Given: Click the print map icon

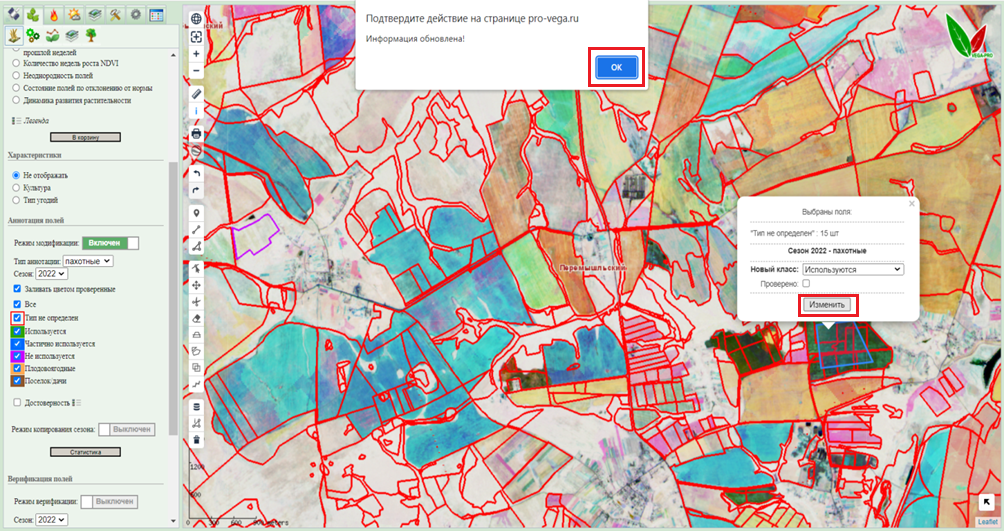Looking at the screenshot, I should click(196, 133).
